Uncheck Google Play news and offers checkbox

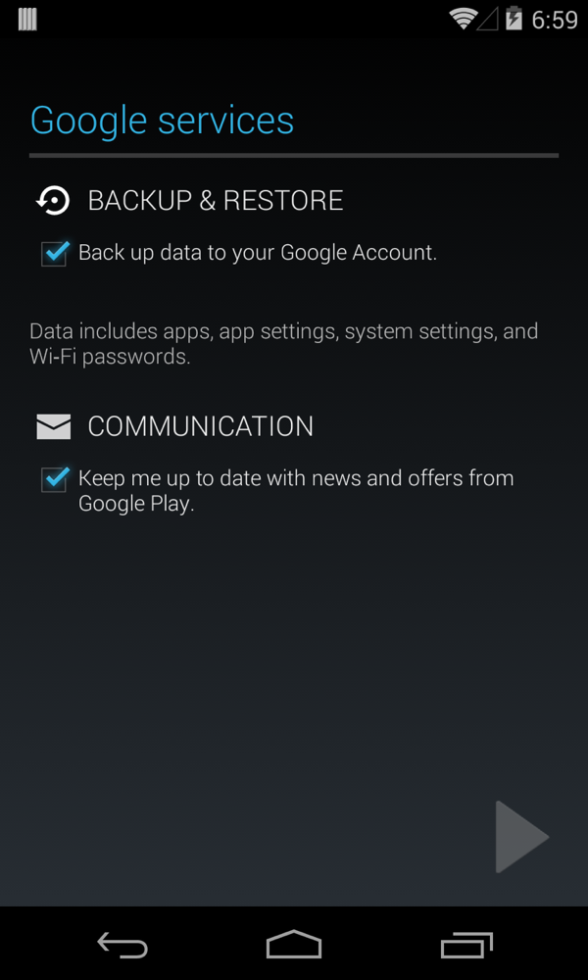tap(54, 479)
